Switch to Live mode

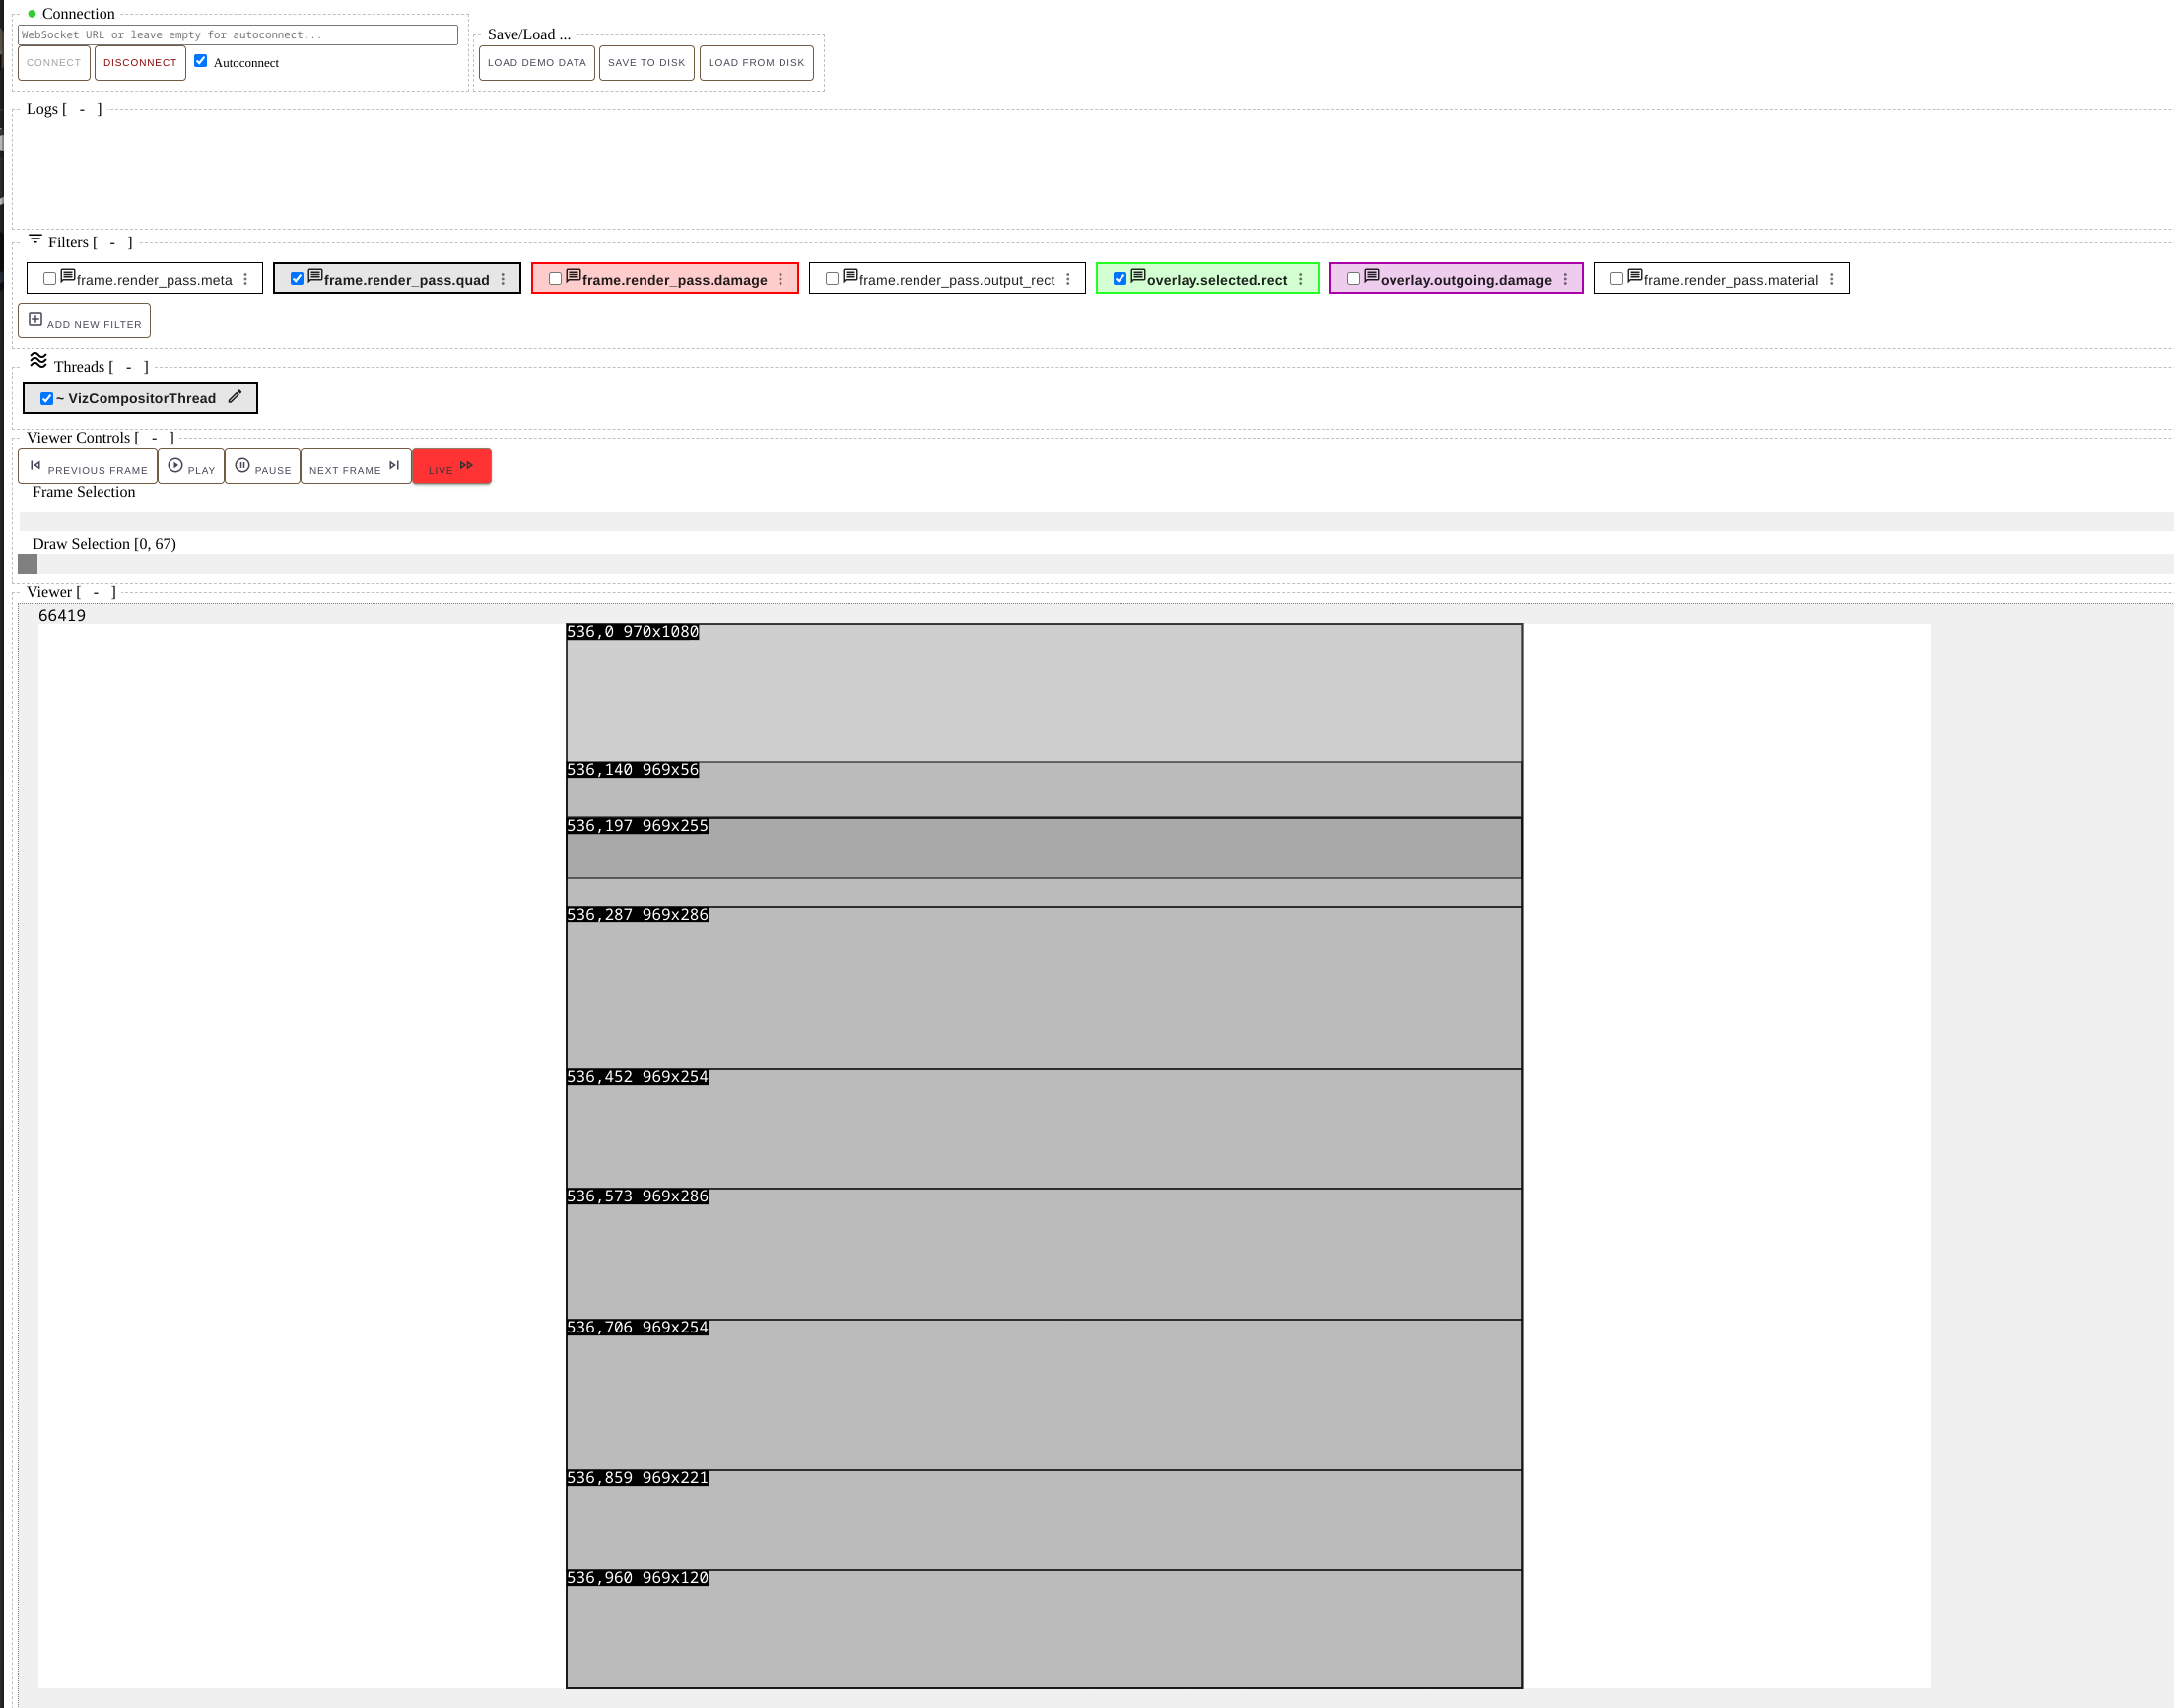pyautogui.click(x=452, y=467)
